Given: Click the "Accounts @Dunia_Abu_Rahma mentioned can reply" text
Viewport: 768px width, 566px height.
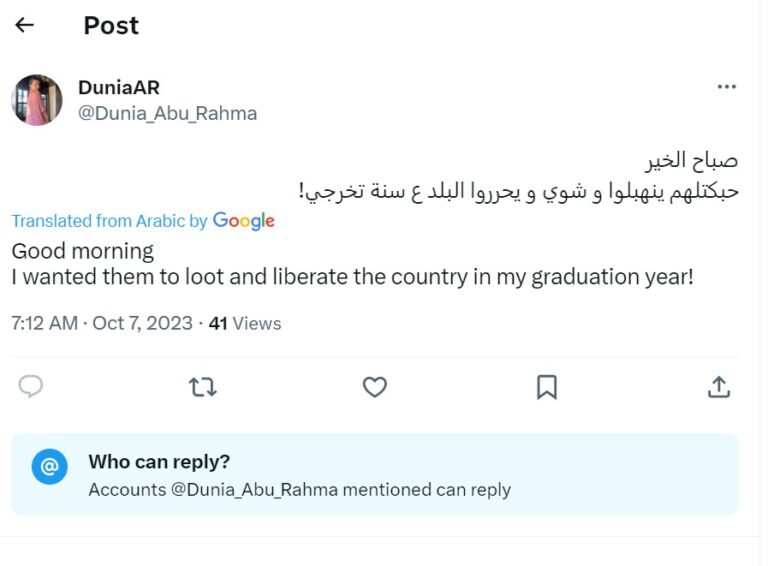Looking at the screenshot, I should 299,490.
